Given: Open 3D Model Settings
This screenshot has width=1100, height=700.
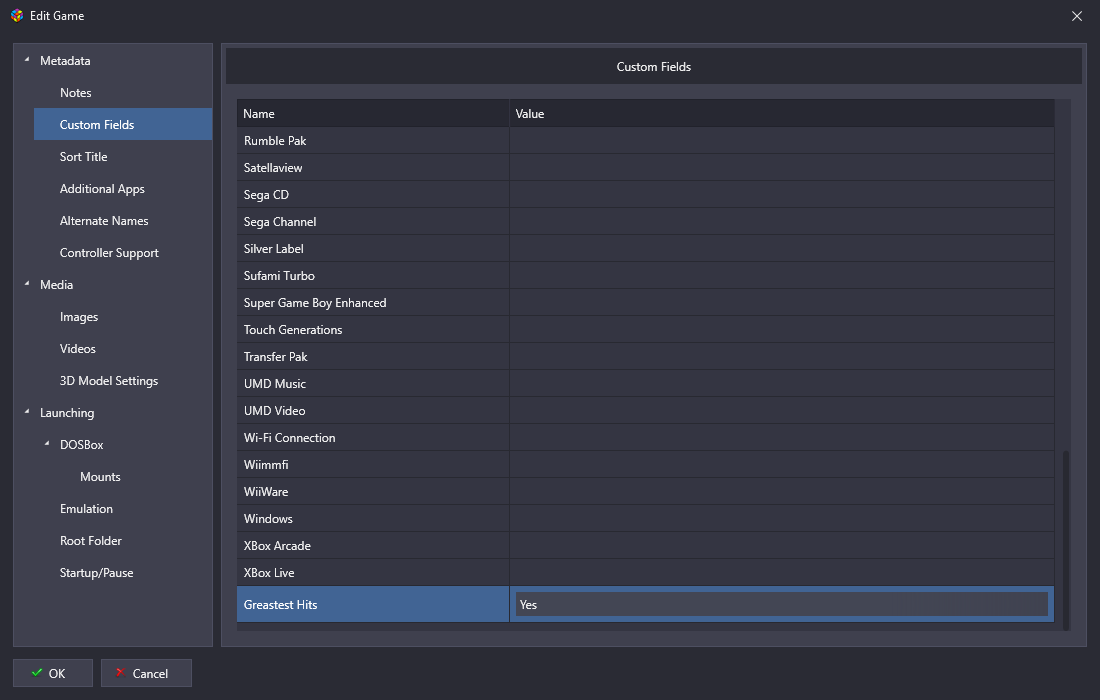Looking at the screenshot, I should (x=109, y=381).
